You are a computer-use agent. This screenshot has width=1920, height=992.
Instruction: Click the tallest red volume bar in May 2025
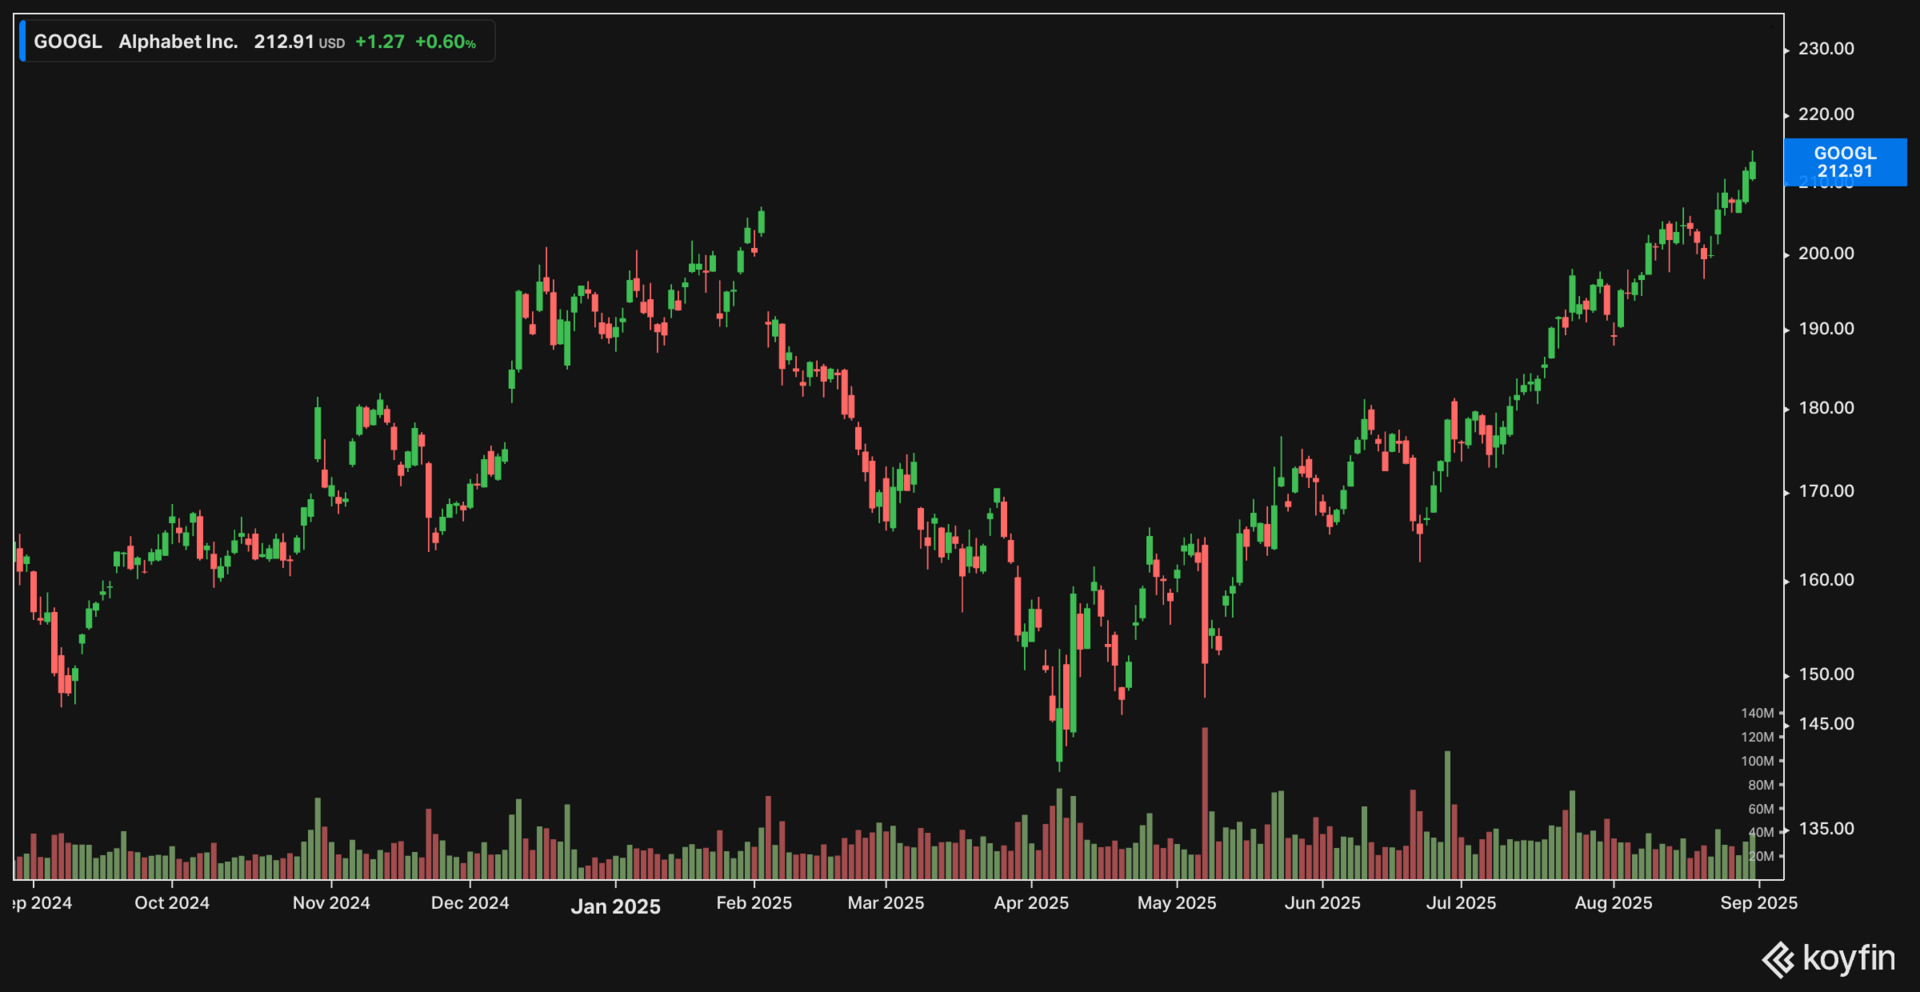tap(1205, 804)
